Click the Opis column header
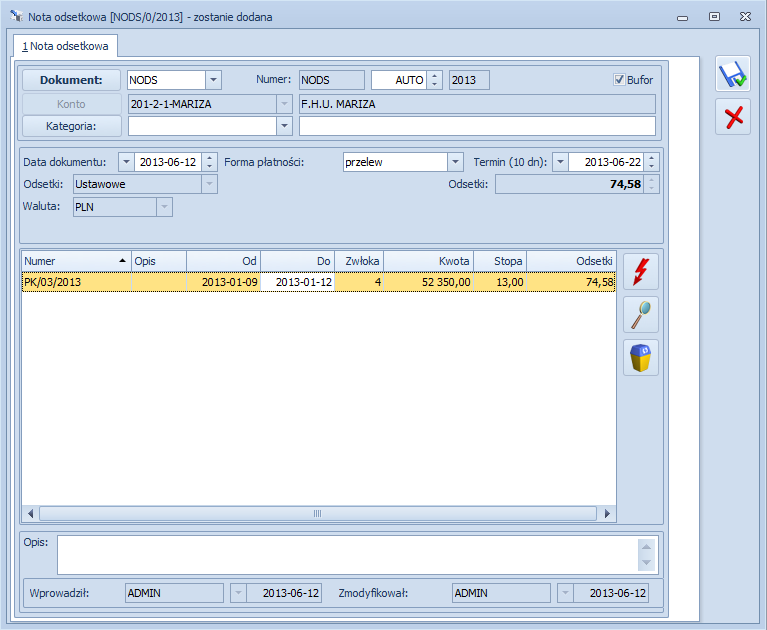This screenshot has height=630, width=767. coord(159,261)
